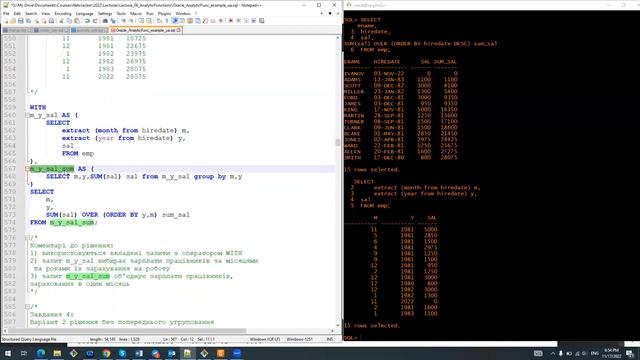Collapse the comment fold at line 576

[x=27, y=238]
